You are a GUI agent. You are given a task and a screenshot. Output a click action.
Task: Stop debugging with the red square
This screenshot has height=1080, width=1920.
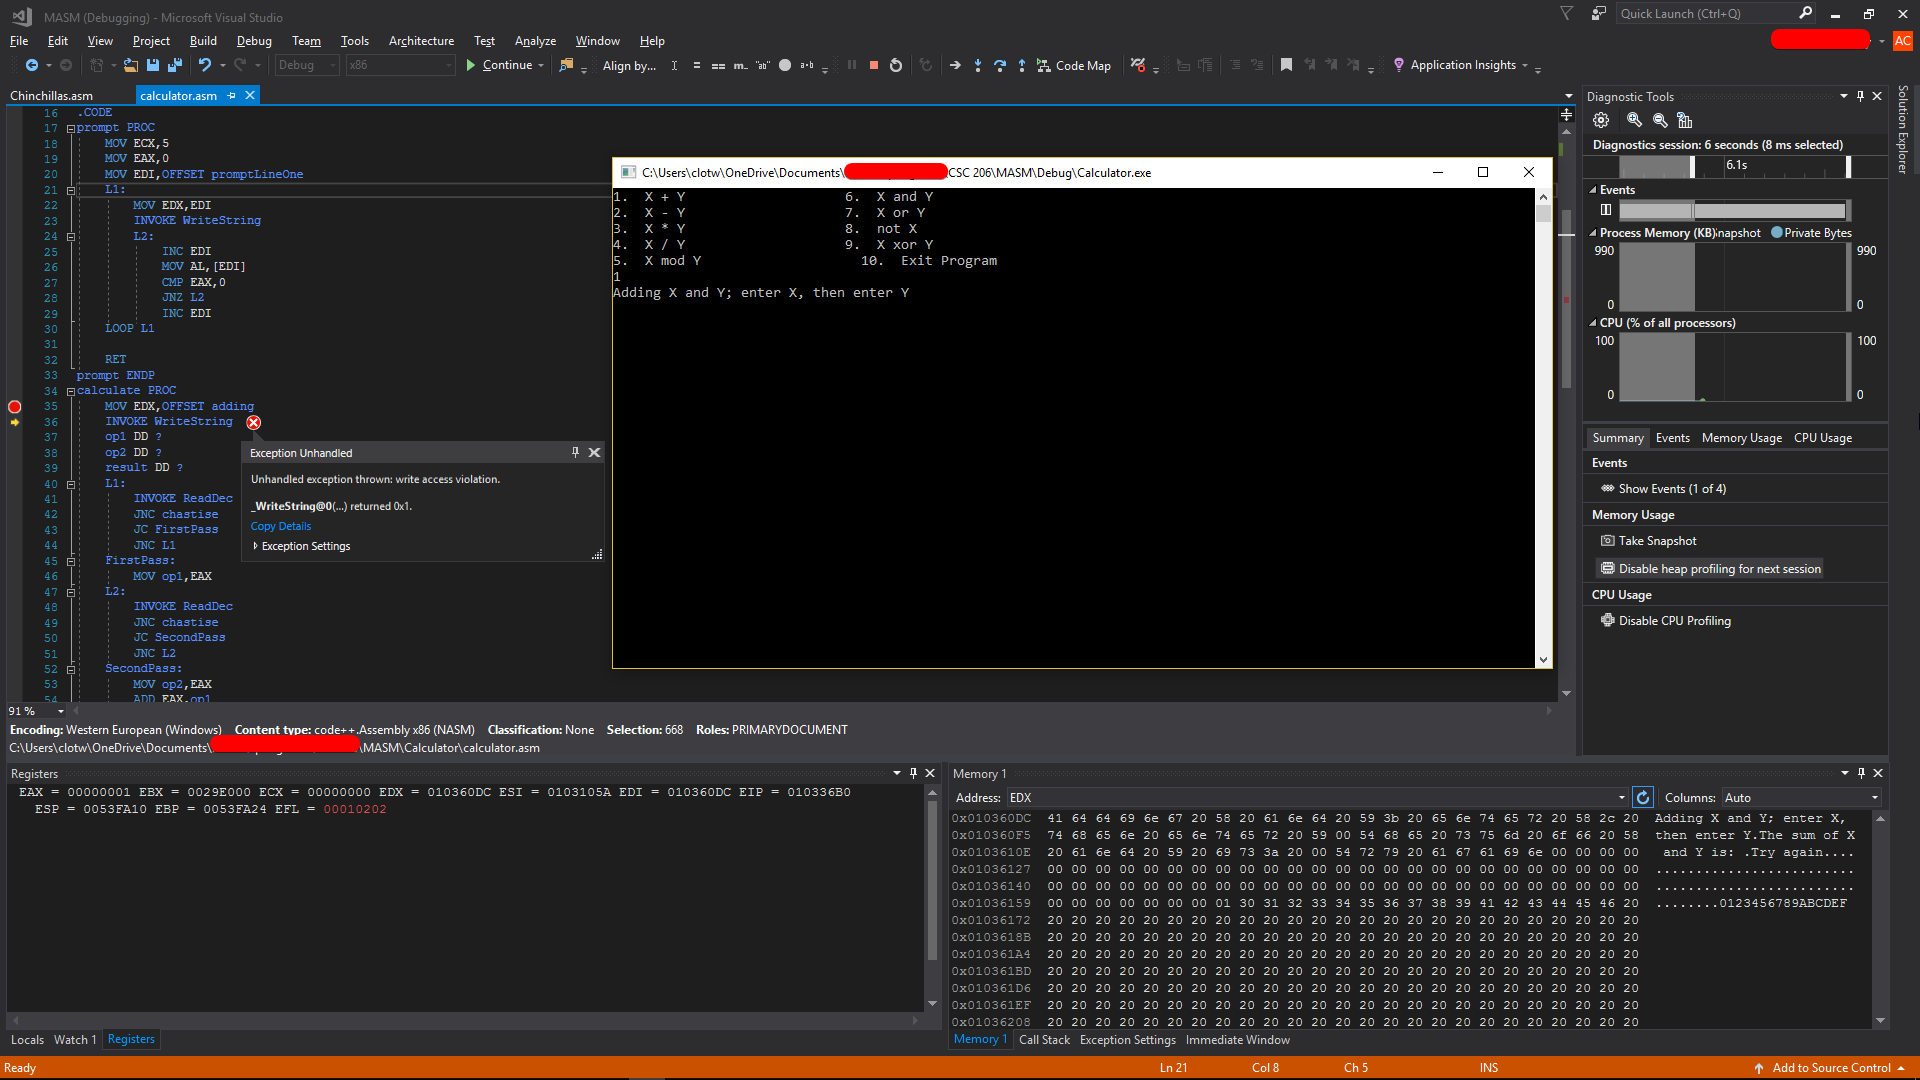(x=874, y=65)
